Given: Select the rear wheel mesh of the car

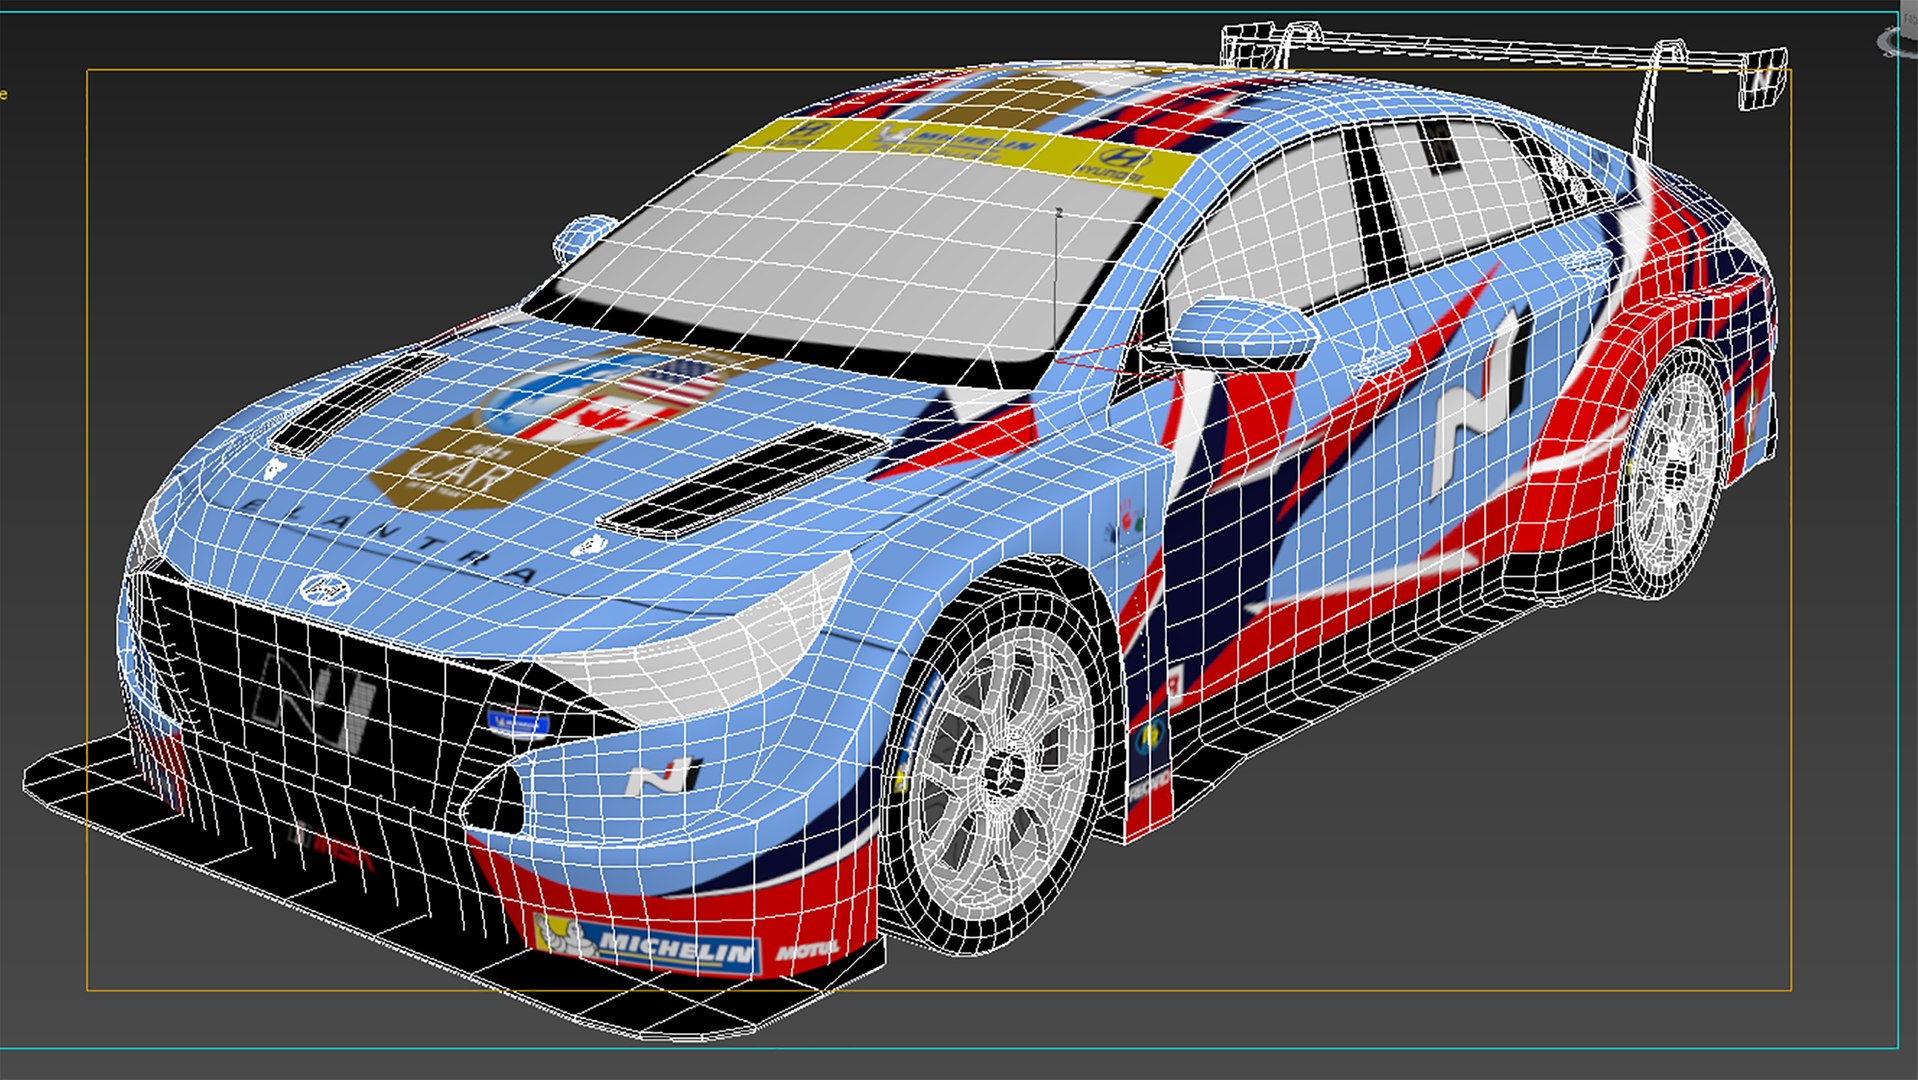Looking at the screenshot, I should point(1672,470).
